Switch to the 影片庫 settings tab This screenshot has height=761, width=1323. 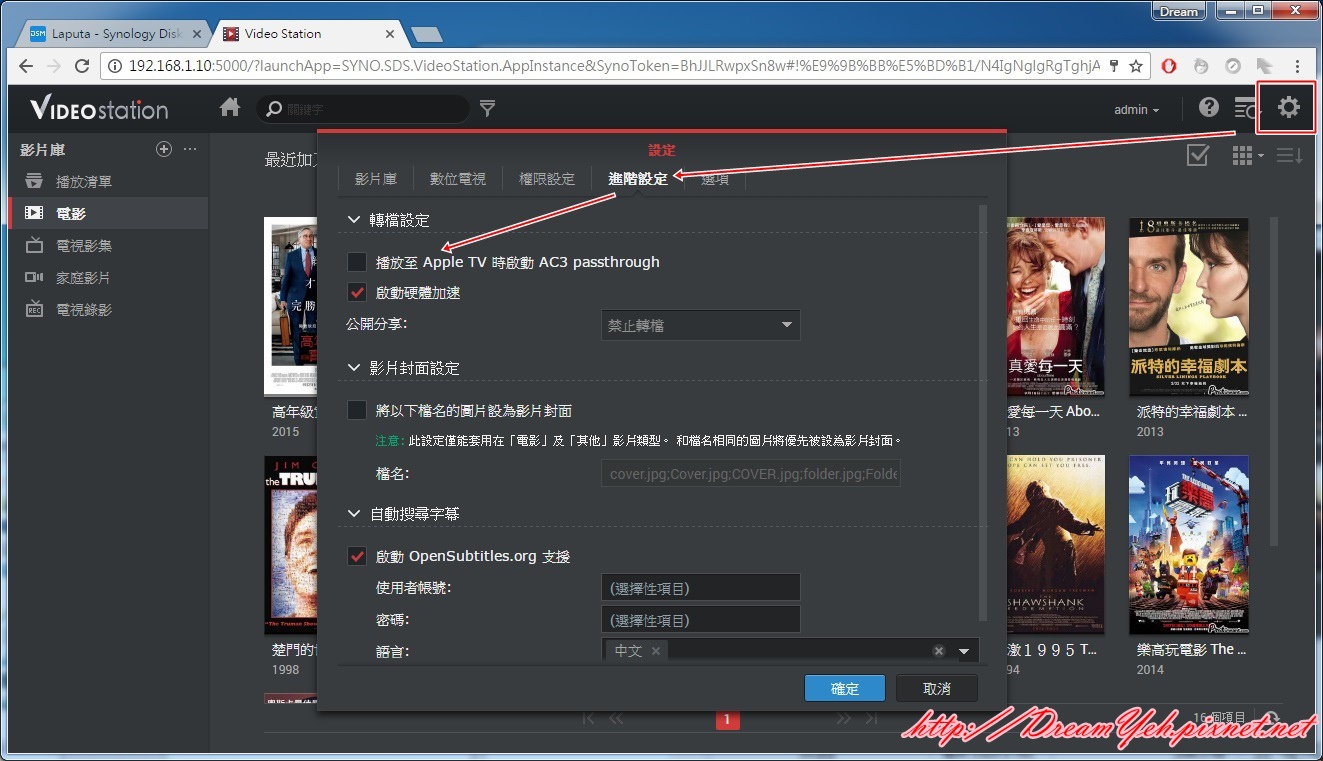[x=376, y=179]
